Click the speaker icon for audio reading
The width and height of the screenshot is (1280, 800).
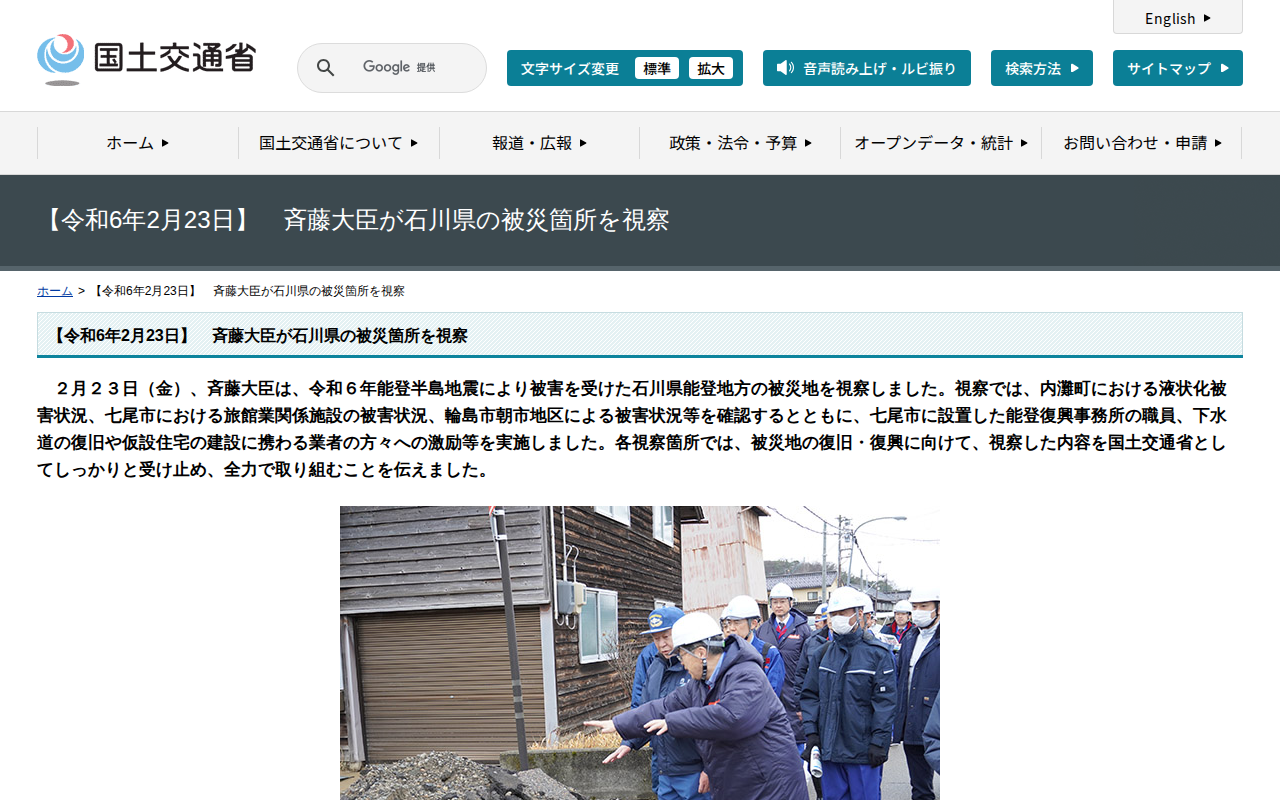(785, 68)
